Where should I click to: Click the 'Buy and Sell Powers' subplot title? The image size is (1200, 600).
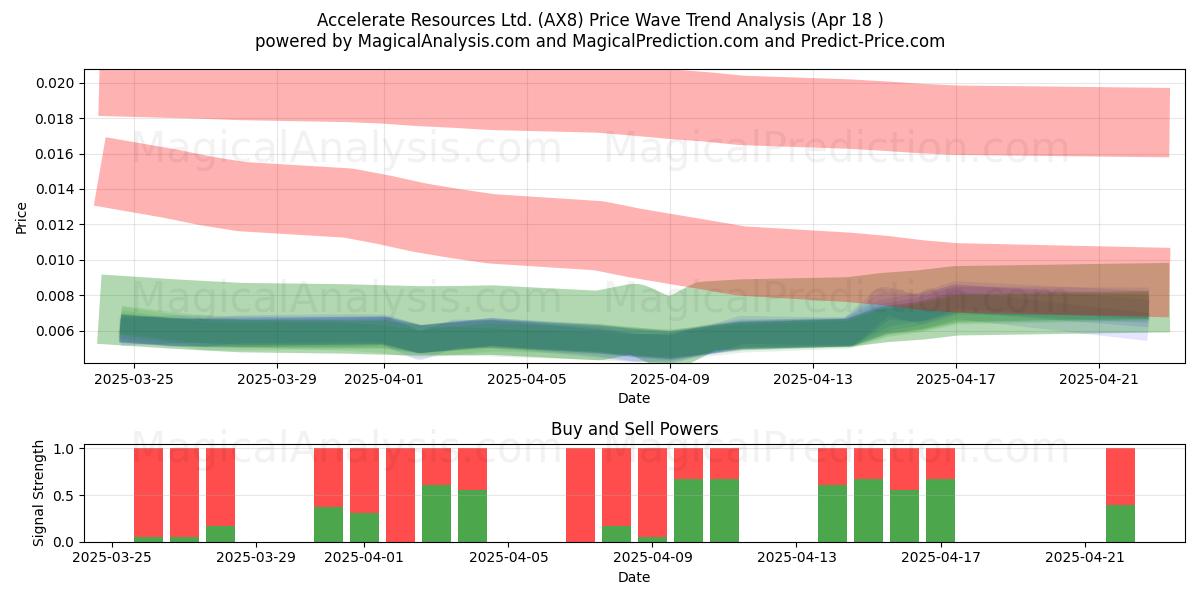tap(634, 429)
